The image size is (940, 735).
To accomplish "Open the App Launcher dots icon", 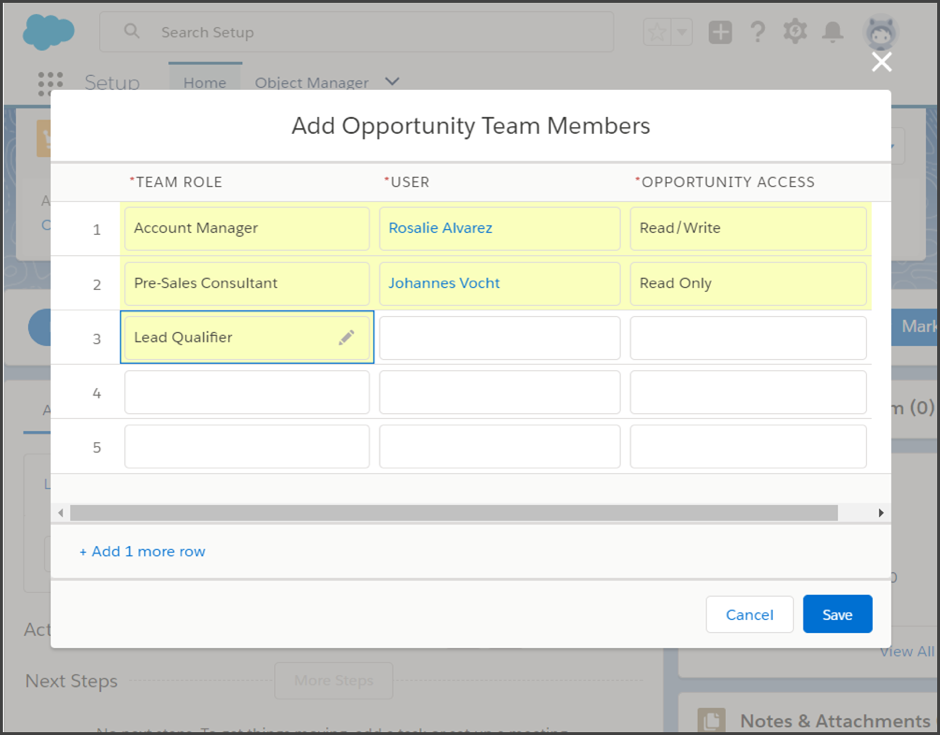I will [x=50, y=83].
